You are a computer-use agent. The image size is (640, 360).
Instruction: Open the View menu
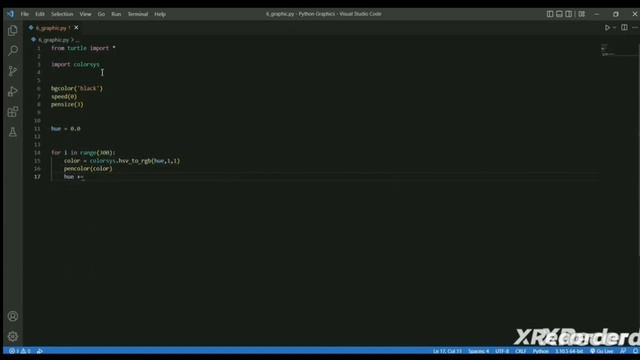pos(85,14)
